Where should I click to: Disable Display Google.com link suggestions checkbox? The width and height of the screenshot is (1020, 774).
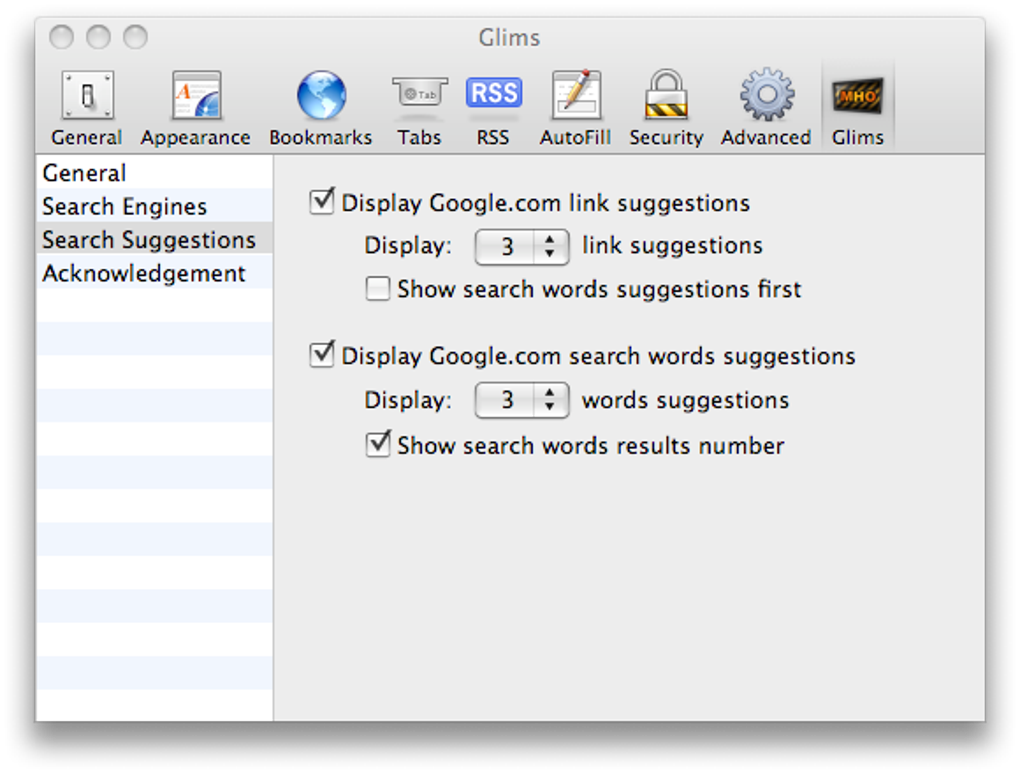[x=322, y=203]
